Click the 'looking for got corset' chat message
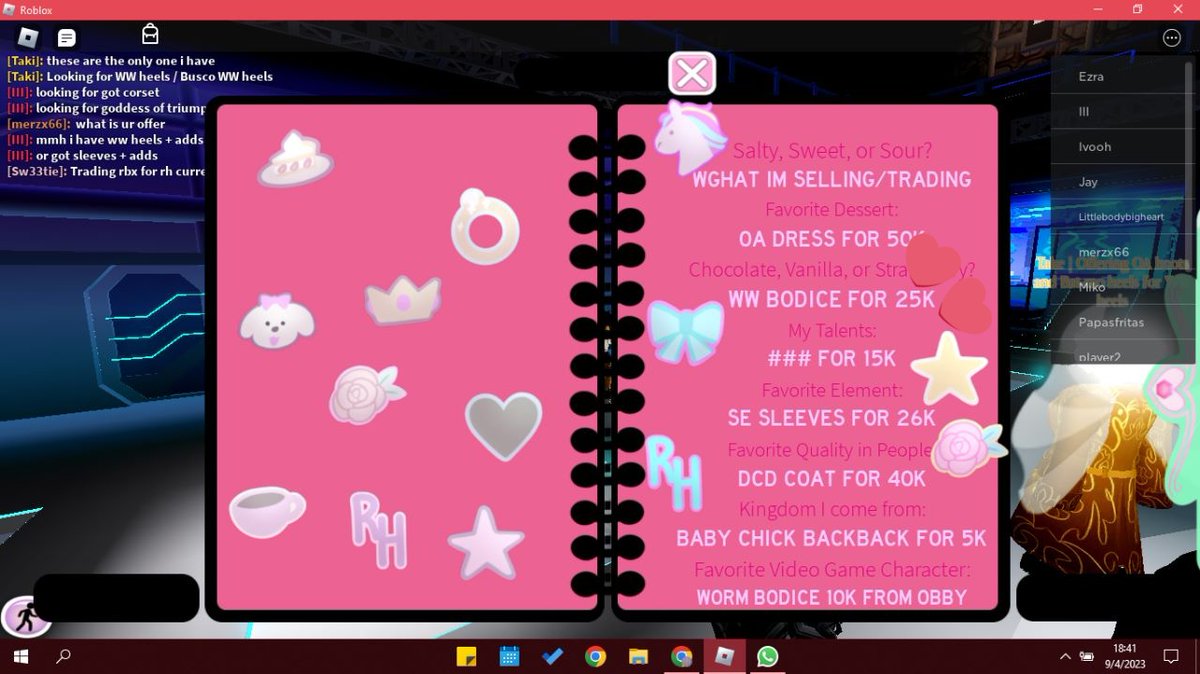The height and width of the screenshot is (674, 1200). (x=83, y=92)
